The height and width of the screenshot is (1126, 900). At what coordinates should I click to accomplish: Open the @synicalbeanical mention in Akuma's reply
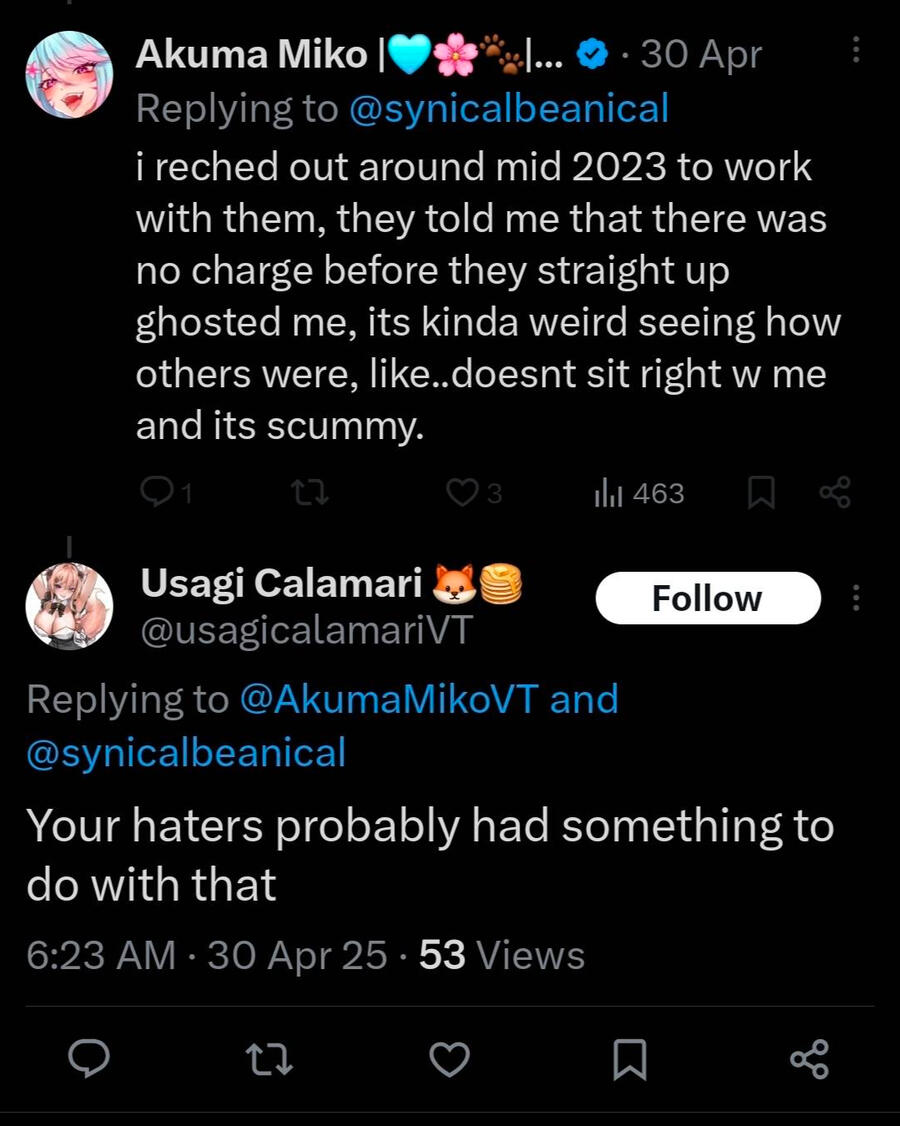pyautogui.click(x=508, y=109)
